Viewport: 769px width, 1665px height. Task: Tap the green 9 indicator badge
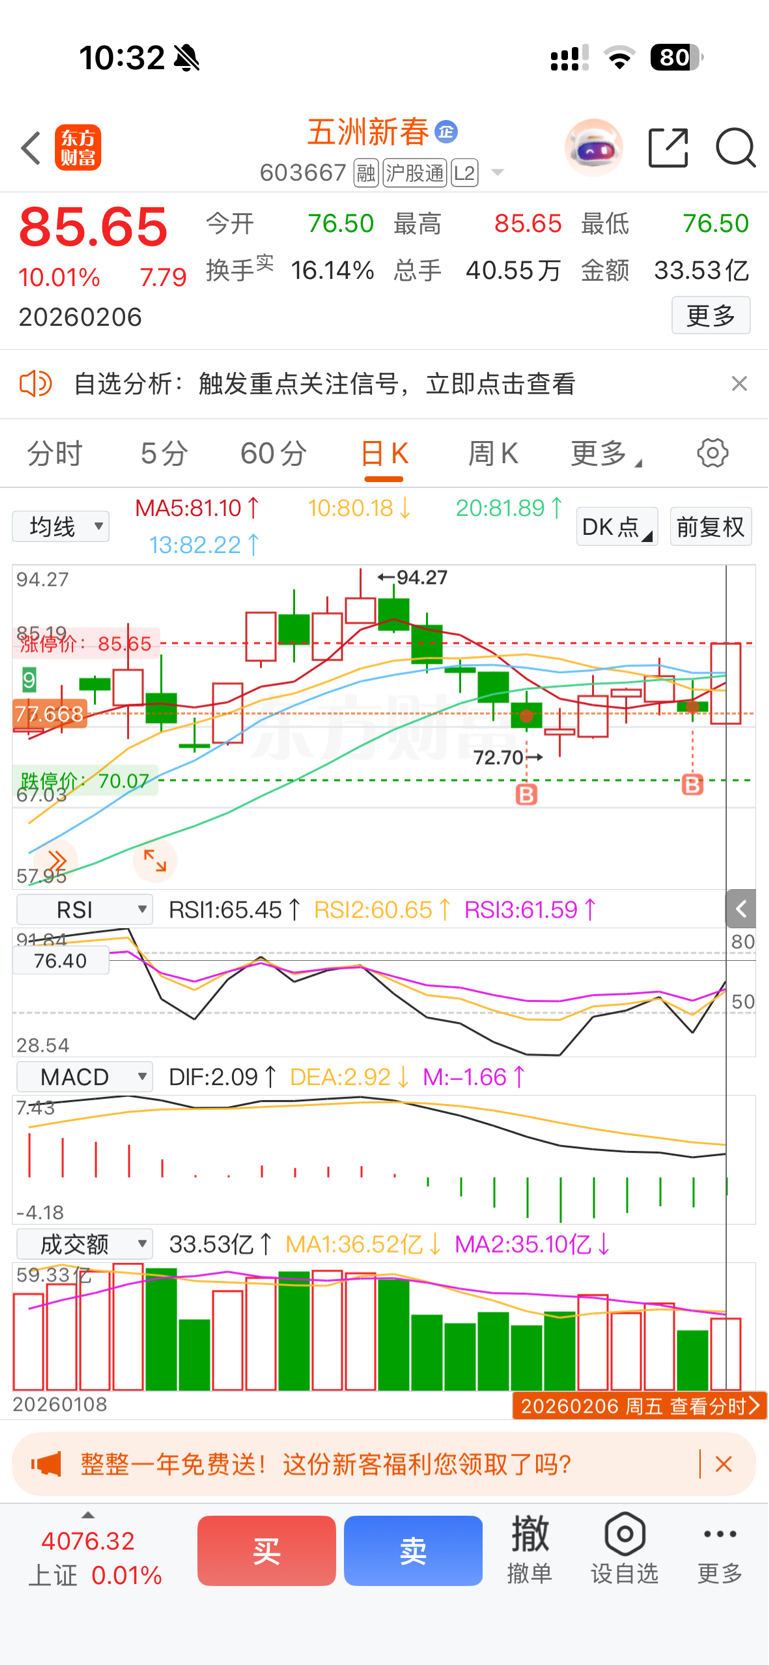[x=29, y=681]
